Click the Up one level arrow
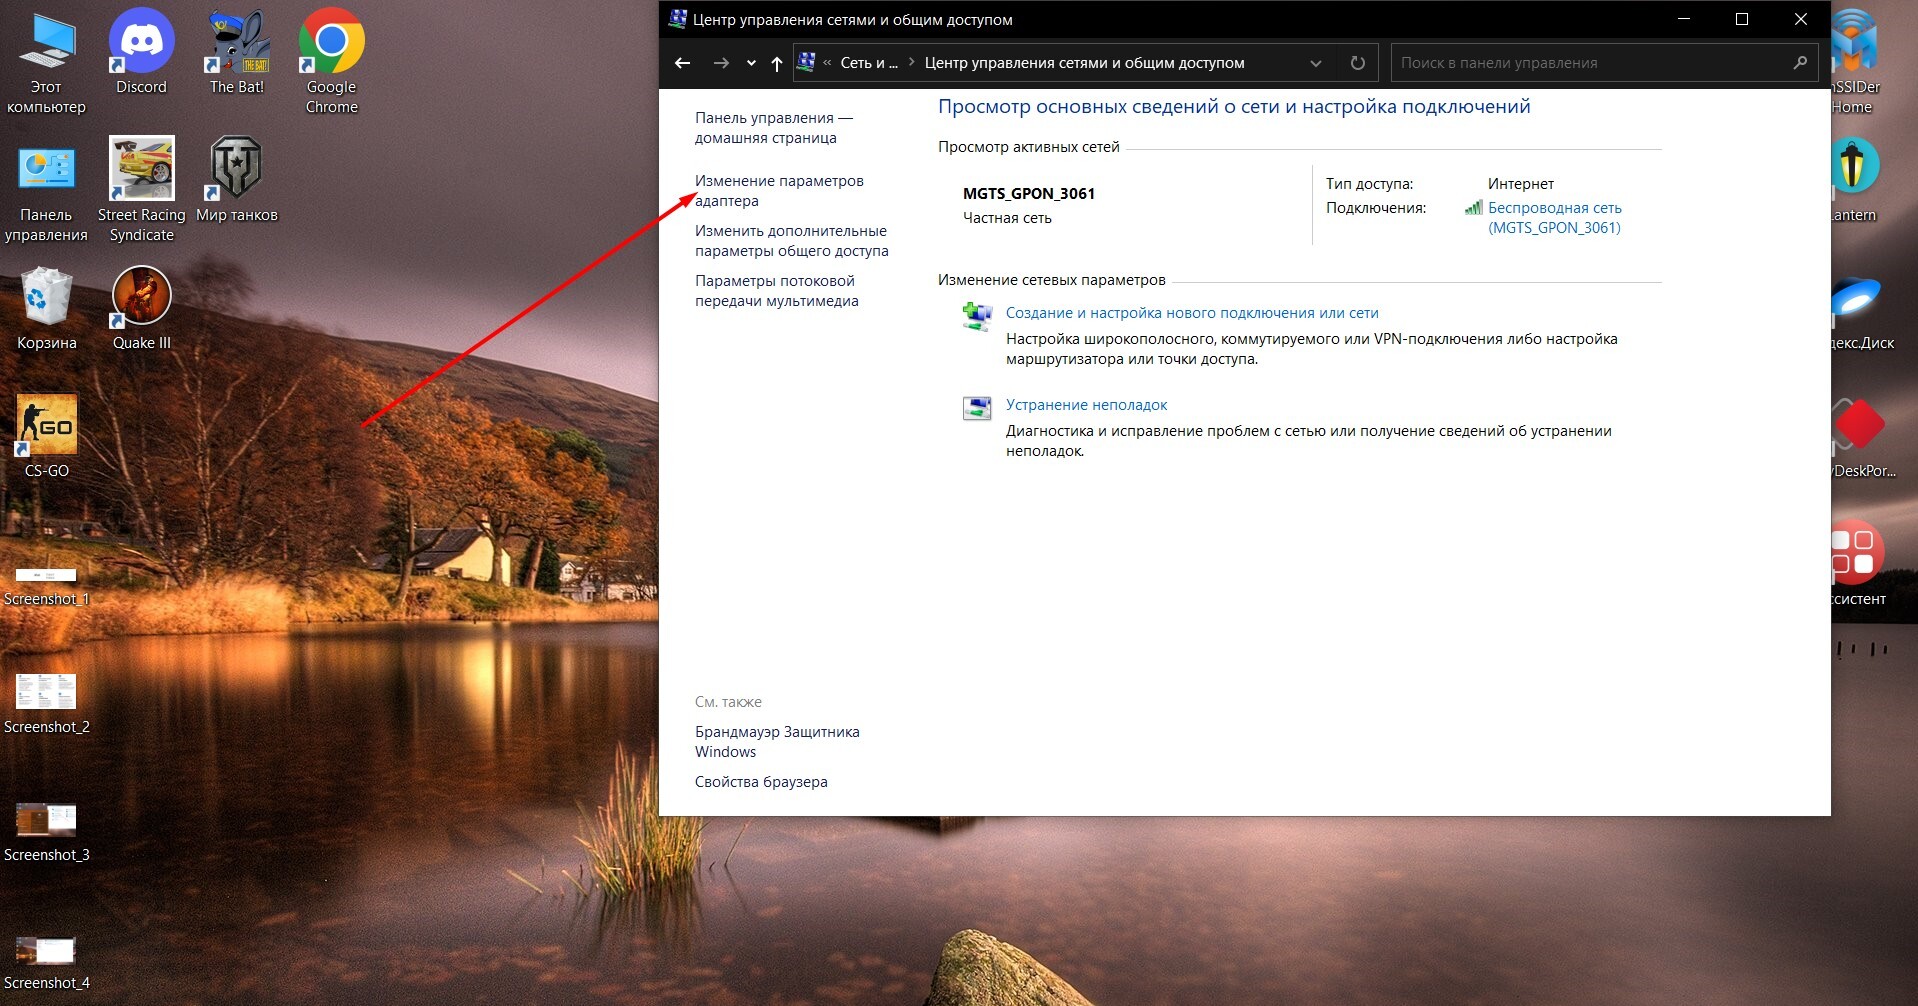 point(777,63)
